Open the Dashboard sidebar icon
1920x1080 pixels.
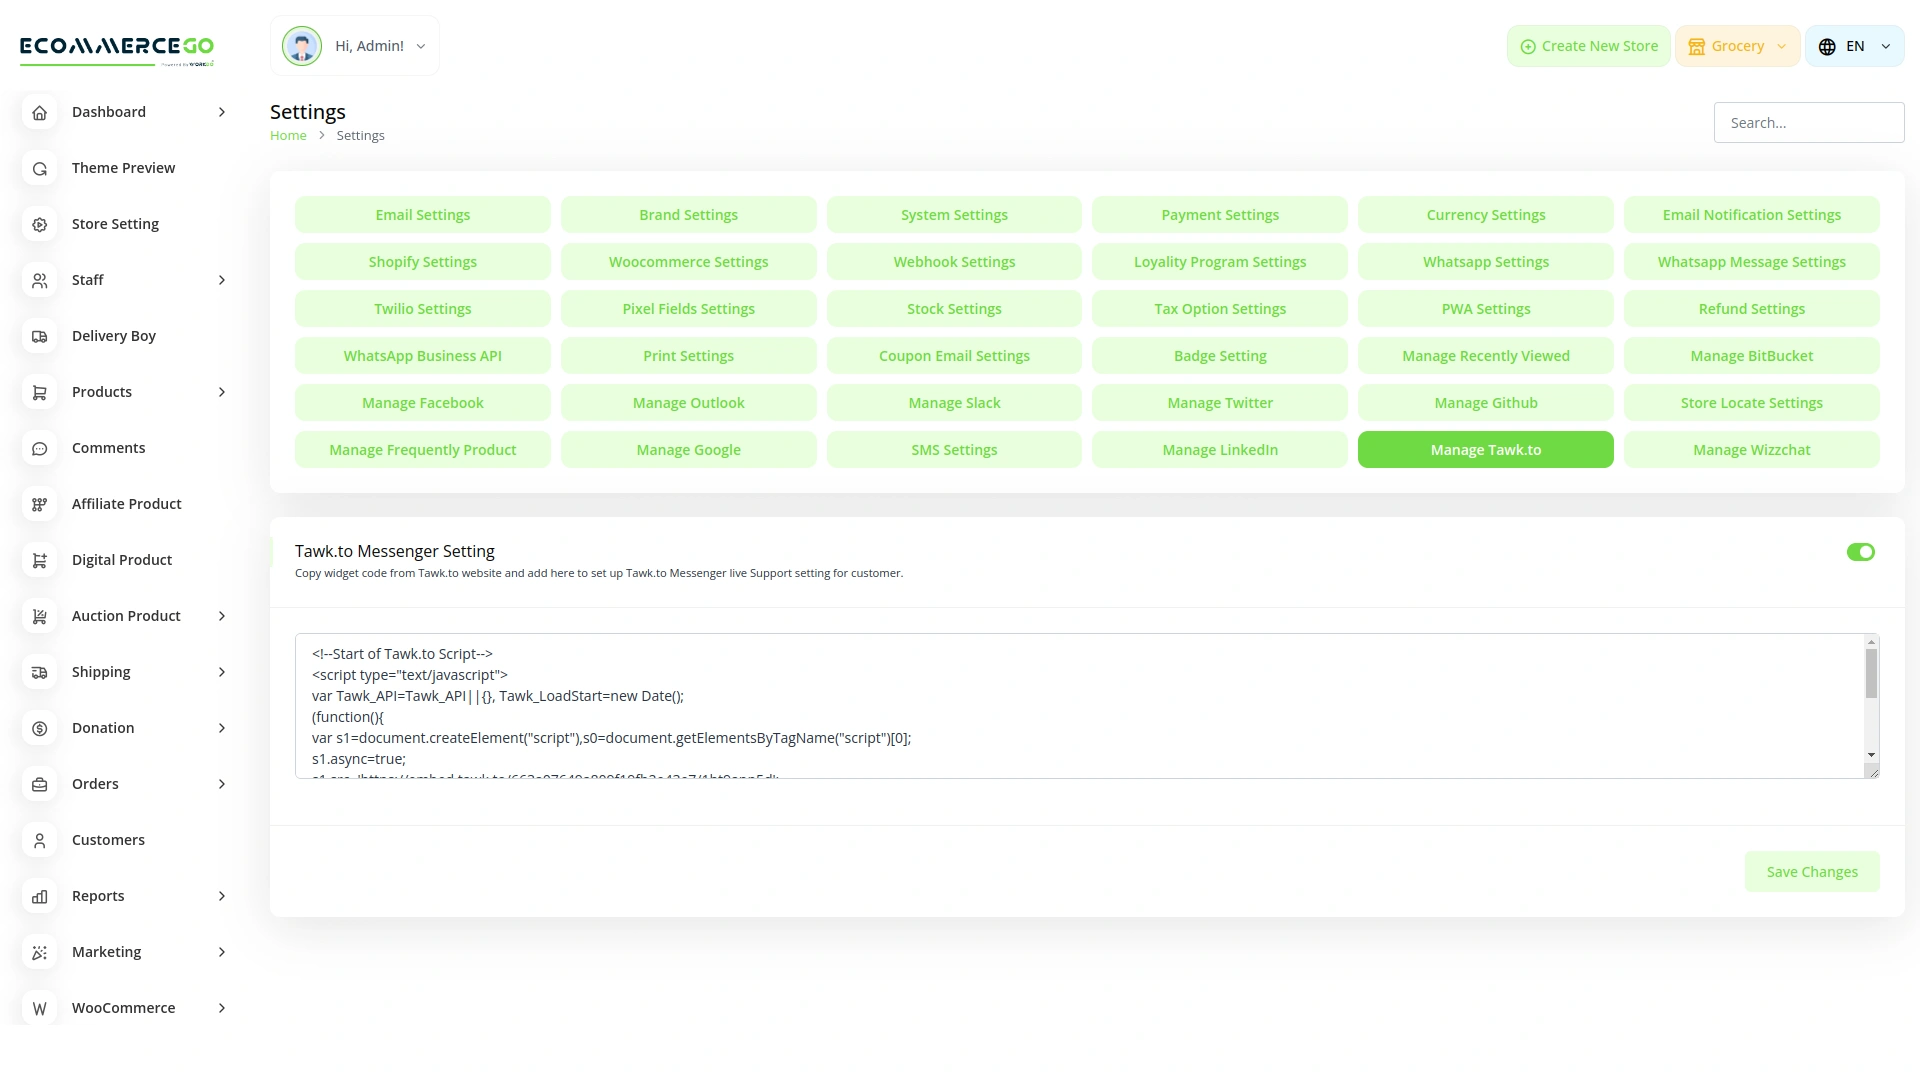pos(39,112)
